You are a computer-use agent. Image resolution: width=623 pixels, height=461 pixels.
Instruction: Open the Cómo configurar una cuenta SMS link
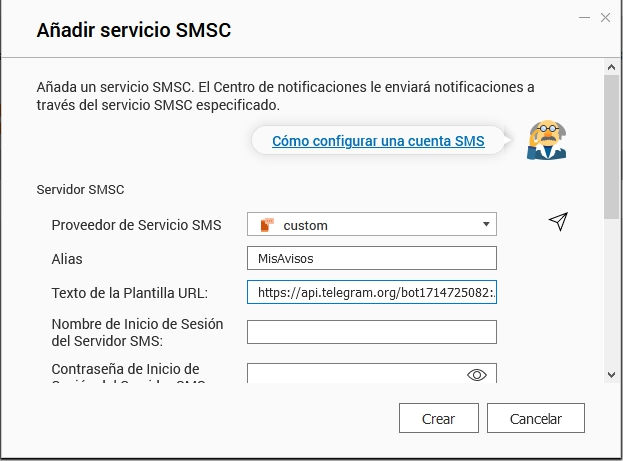tap(378, 141)
